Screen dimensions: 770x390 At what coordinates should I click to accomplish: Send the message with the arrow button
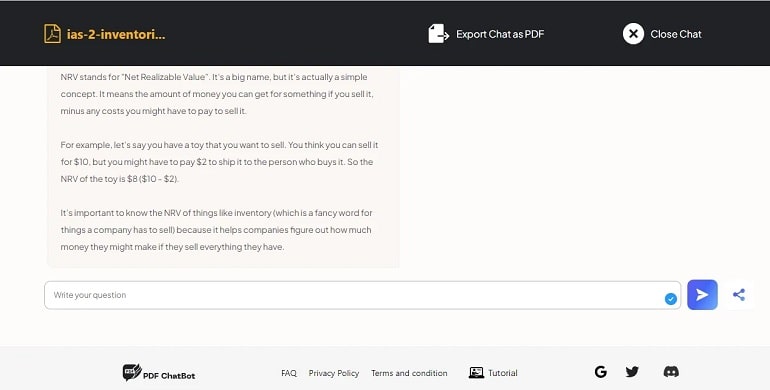point(702,295)
